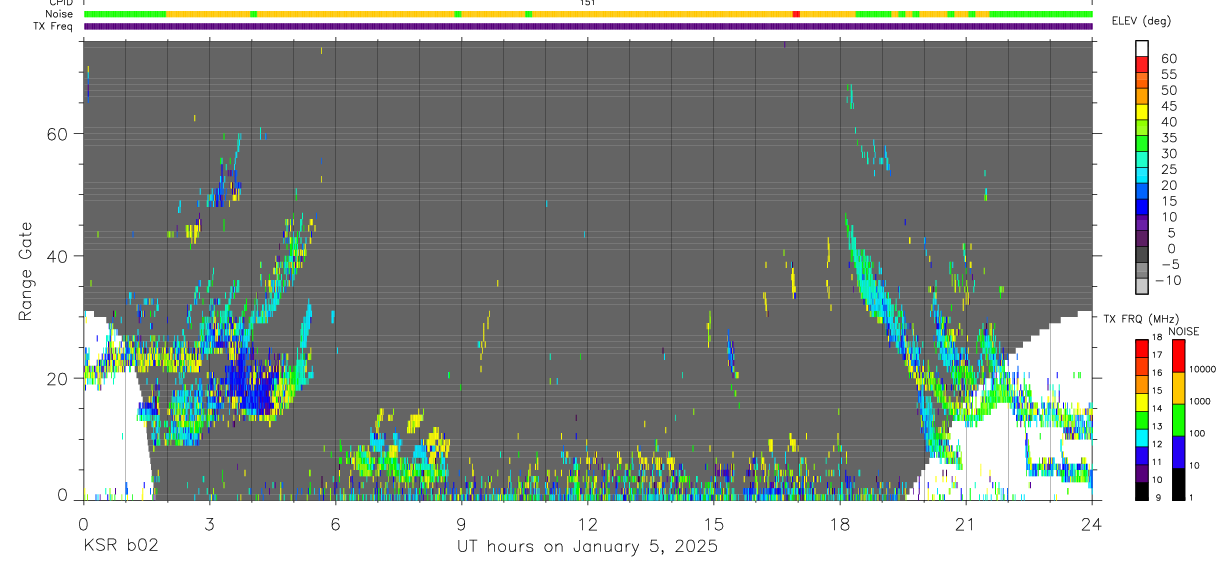
Task: Click the red segment in the Noise bar
Action: point(796,14)
